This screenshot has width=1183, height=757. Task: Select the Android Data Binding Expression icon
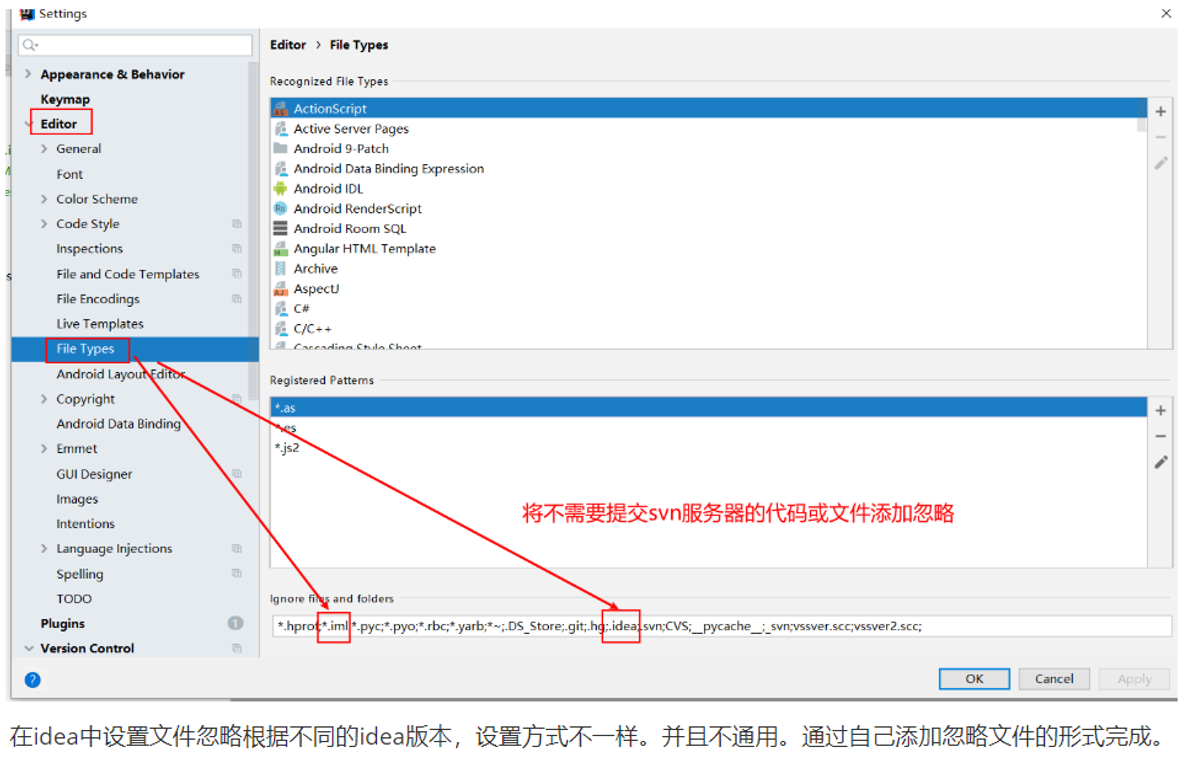[x=281, y=169]
